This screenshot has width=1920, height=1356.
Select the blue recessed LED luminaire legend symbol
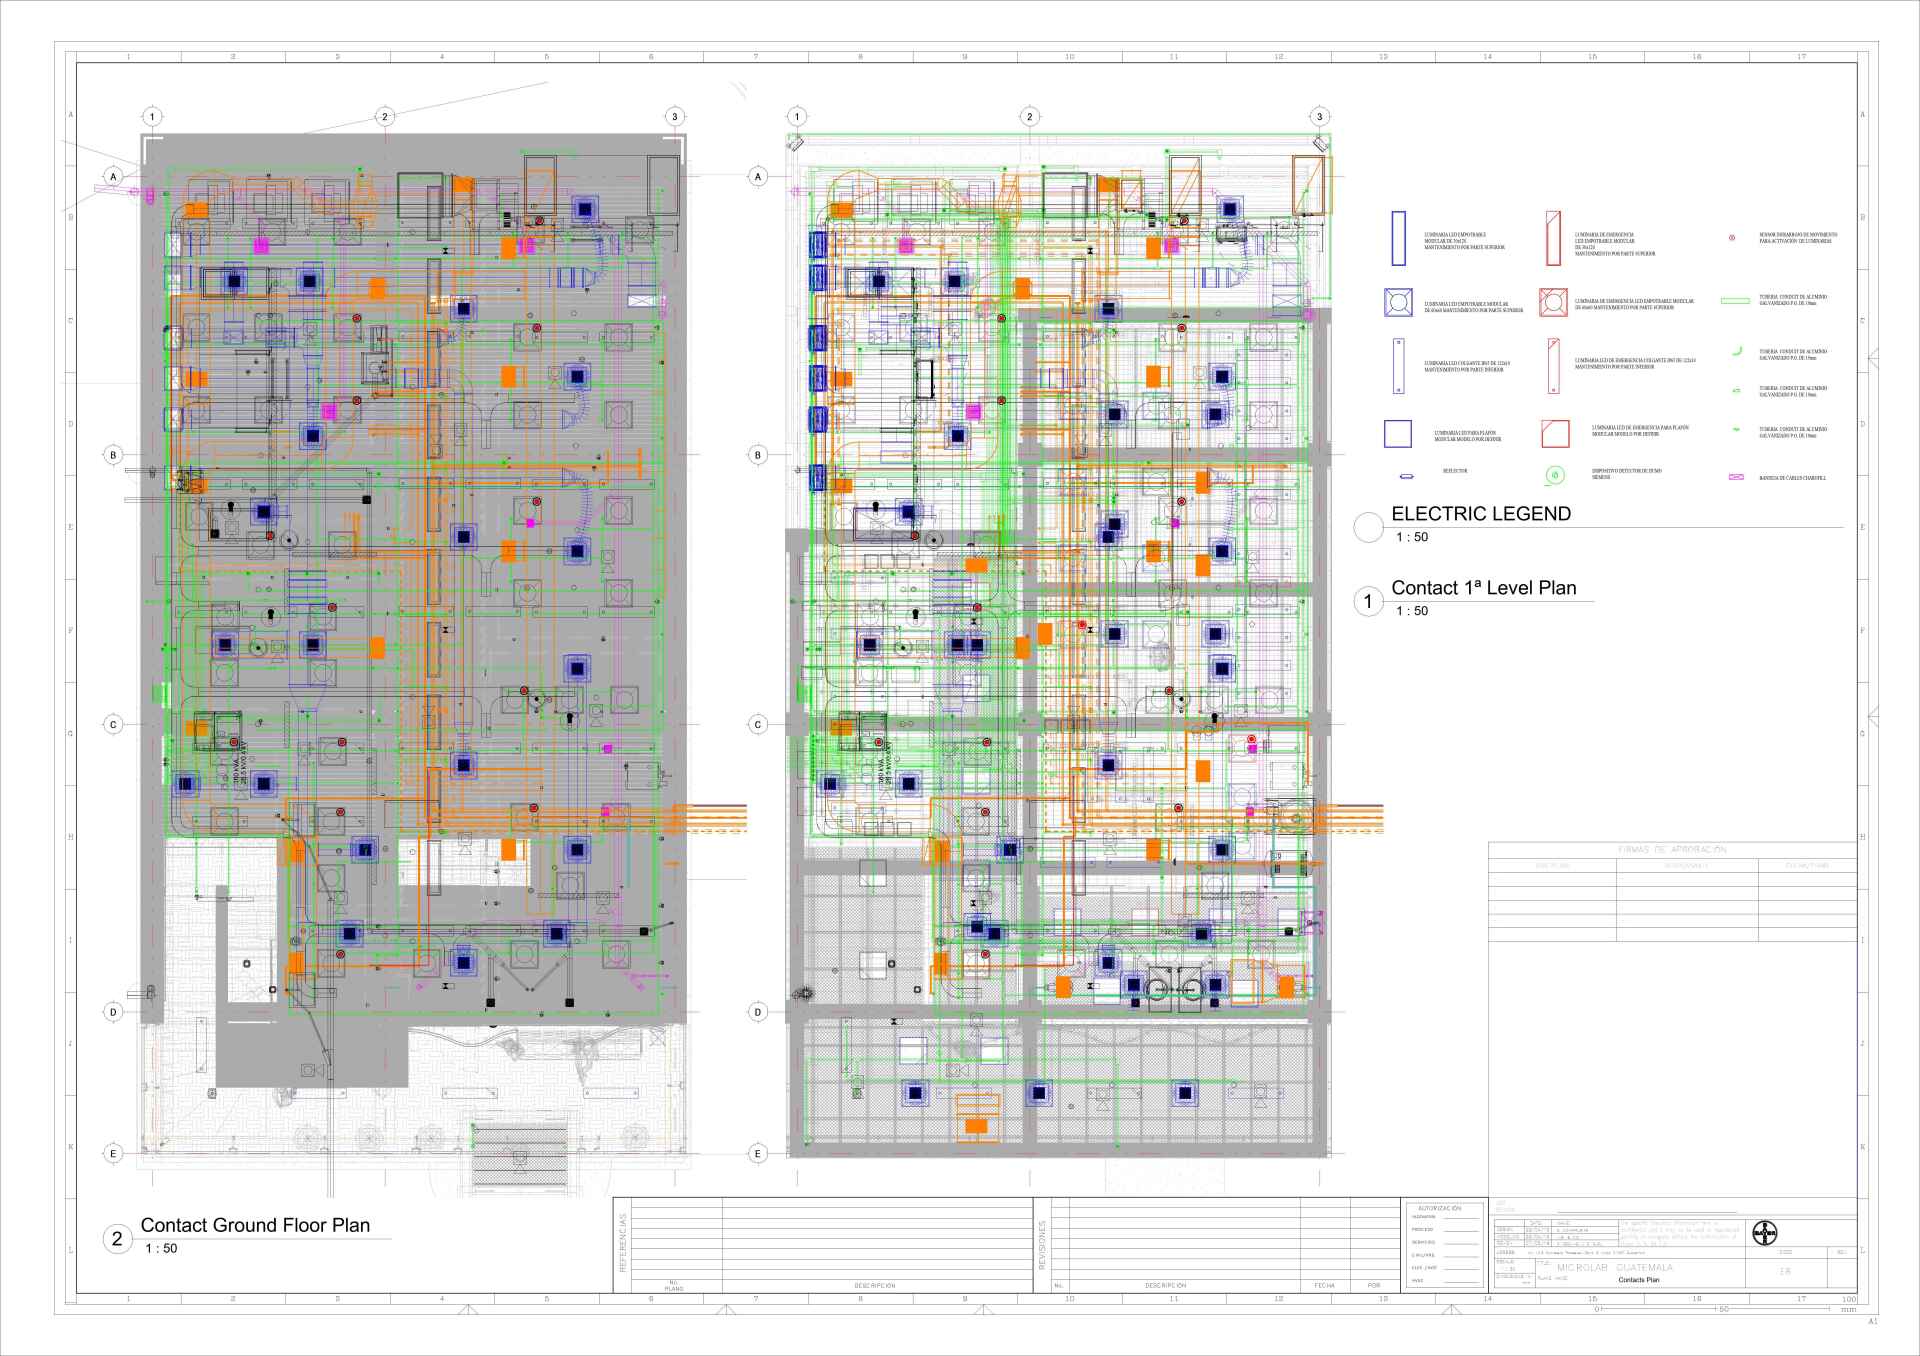point(1398,238)
